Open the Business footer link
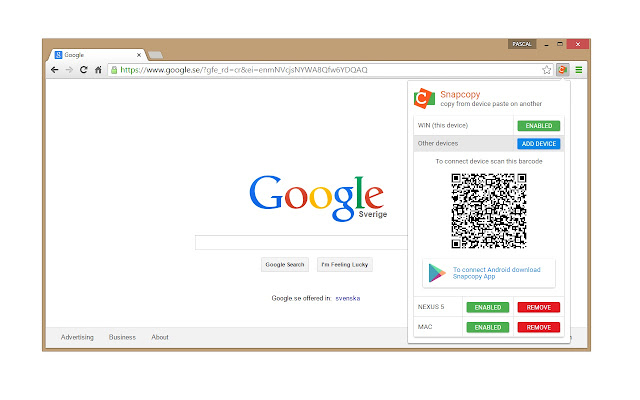Viewport: 640px width, 400px height. click(x=122, y=337)
